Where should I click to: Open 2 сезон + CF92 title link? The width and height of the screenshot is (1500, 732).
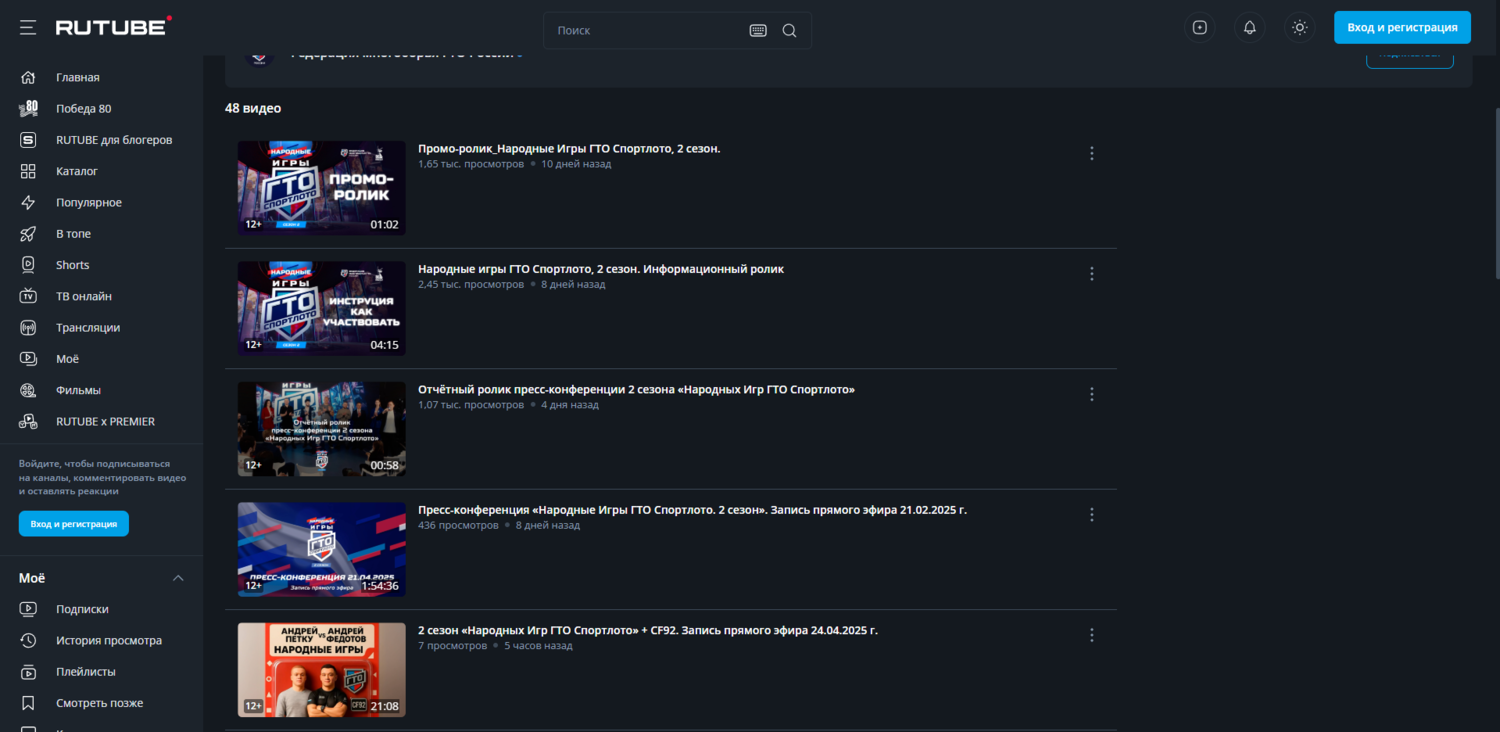point(648,630)
